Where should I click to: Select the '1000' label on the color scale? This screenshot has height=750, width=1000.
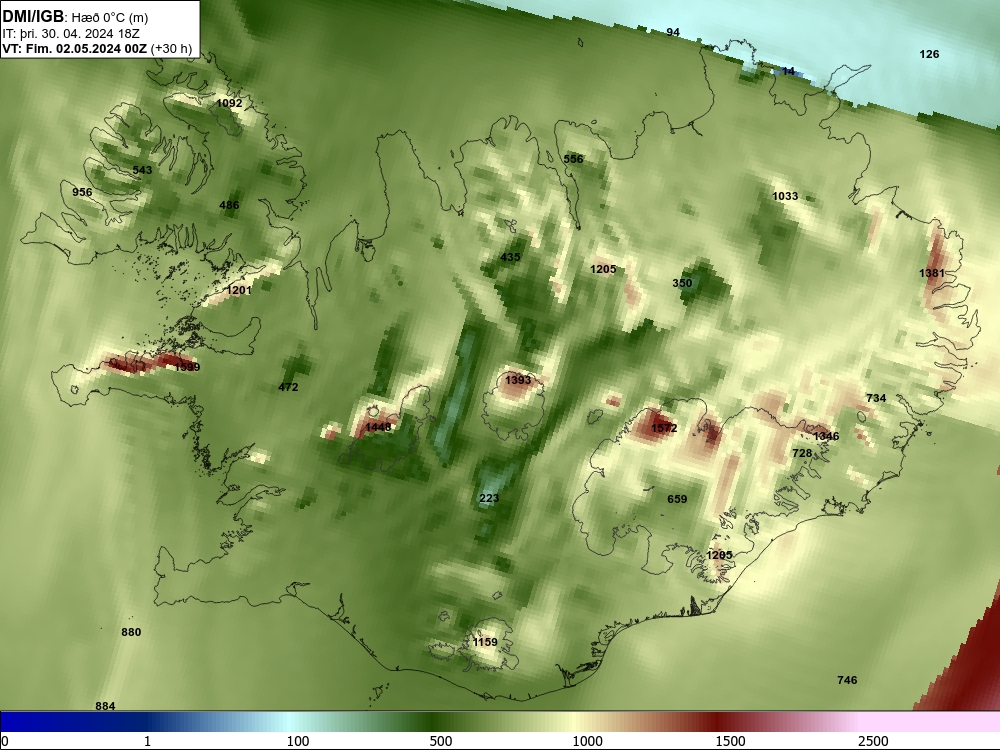click(587, 741)
